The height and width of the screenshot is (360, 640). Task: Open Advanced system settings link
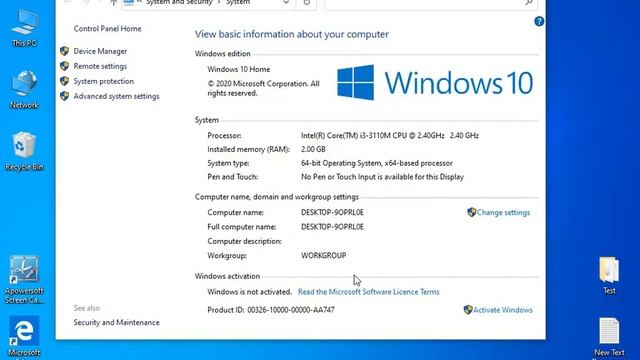[x=116, y=96]
